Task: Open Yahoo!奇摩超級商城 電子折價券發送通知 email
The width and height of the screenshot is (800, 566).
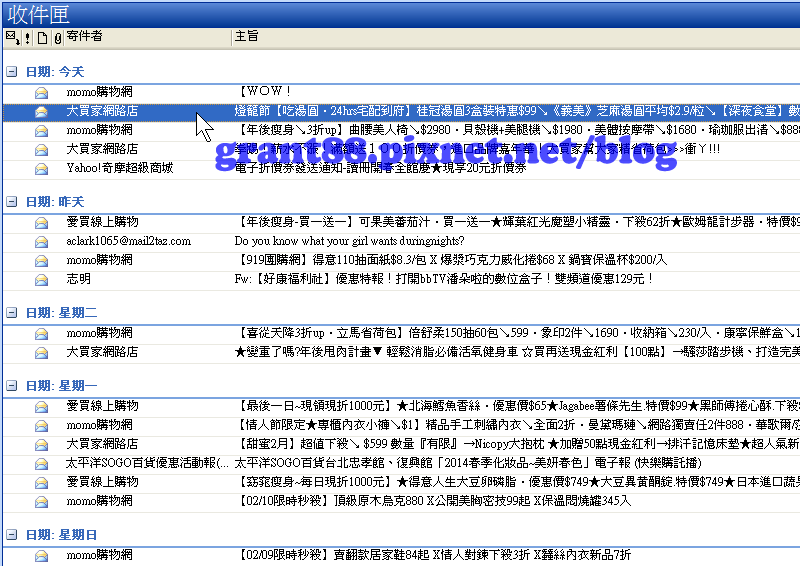Action: [x=401, y=168]
